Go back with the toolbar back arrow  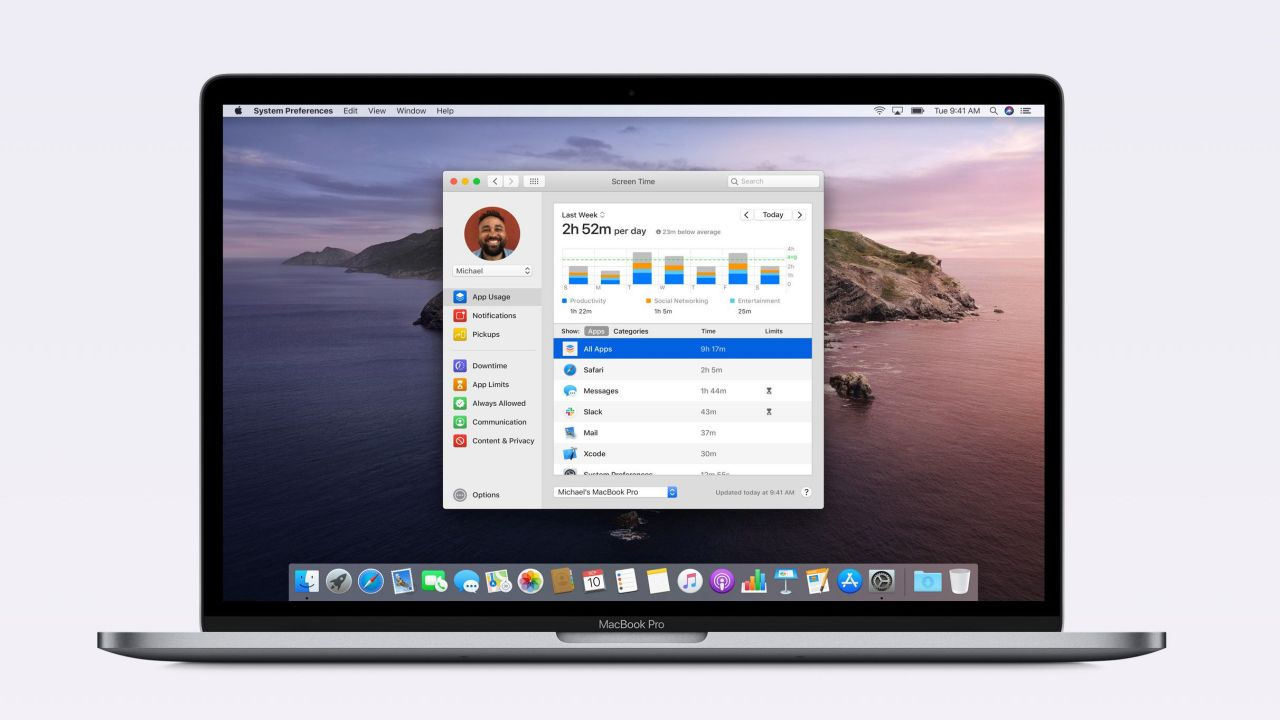click(x=495, y=181)
